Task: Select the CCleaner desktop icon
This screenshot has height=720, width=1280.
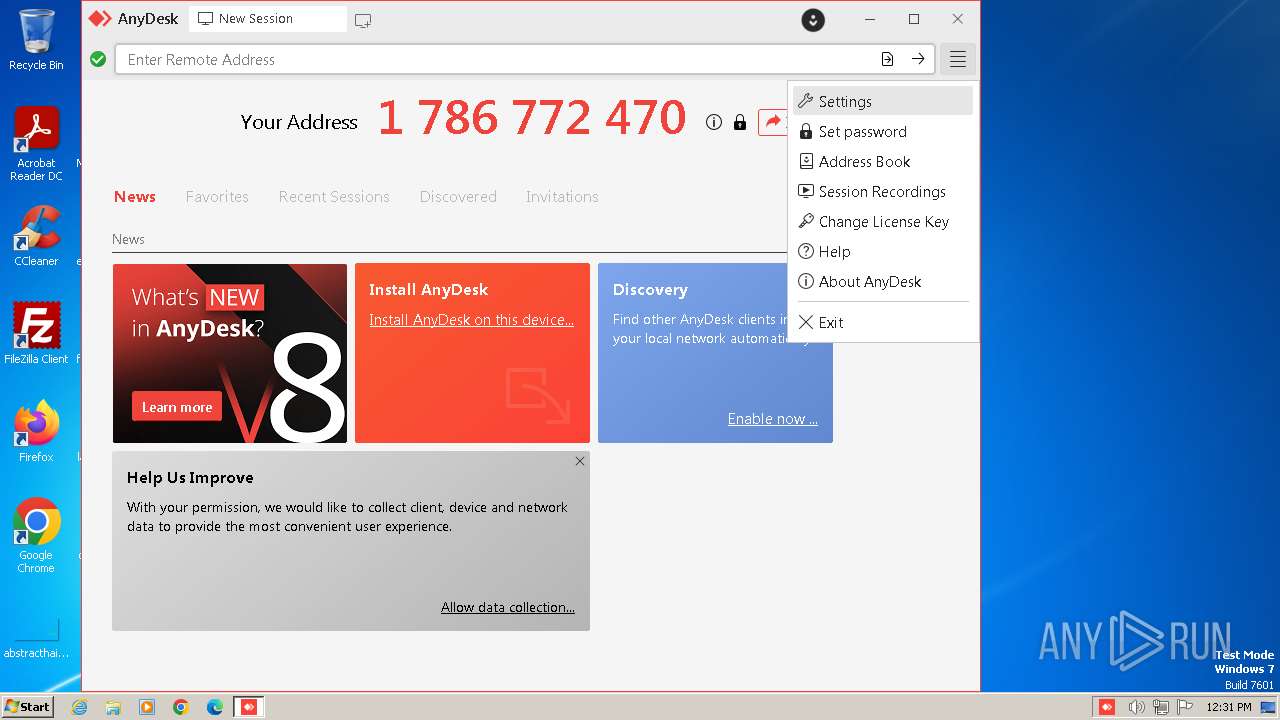Action: (x=36, y=236)
